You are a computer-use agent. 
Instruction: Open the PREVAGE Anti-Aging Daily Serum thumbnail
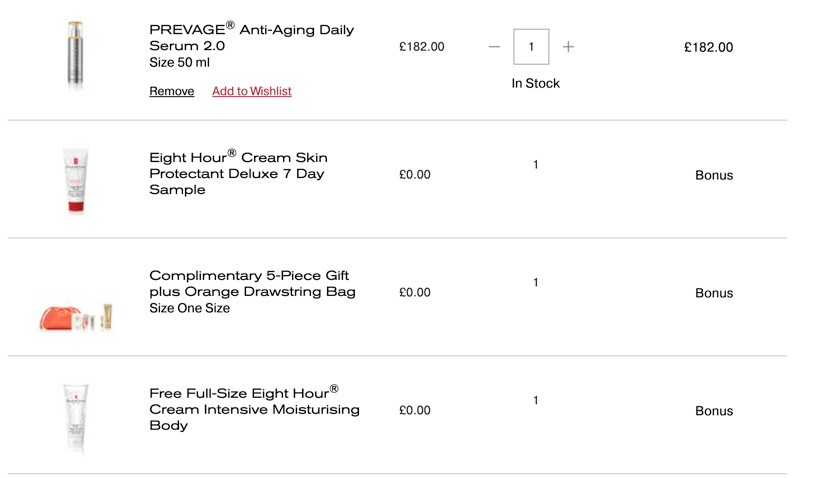75,54
